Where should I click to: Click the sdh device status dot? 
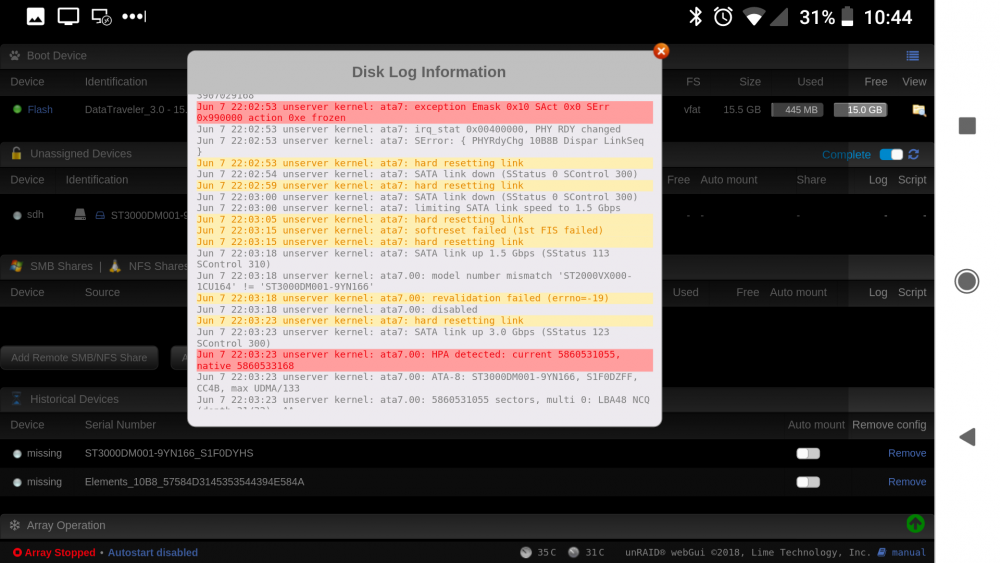pyautogui.click(x=17, y=216)
